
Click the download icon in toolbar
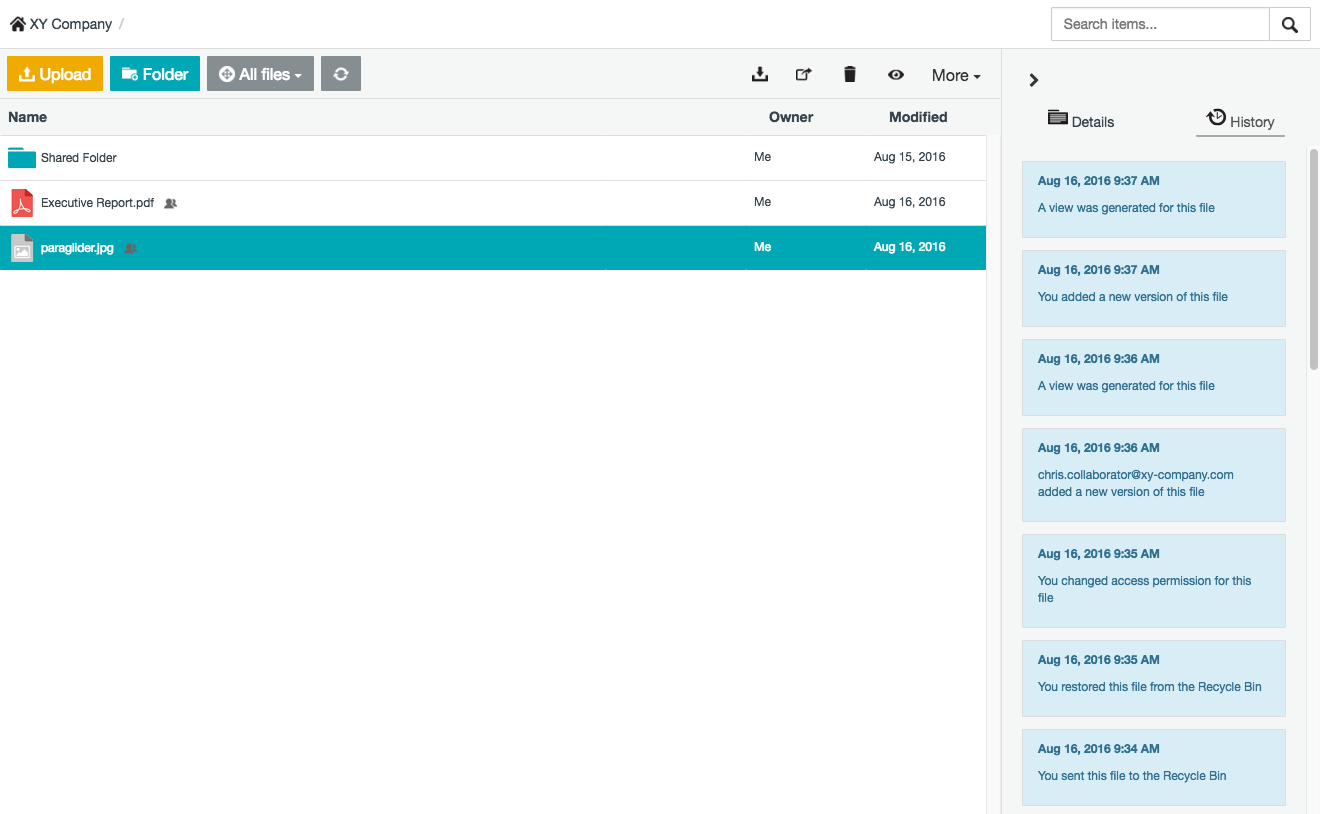point(760,74)
